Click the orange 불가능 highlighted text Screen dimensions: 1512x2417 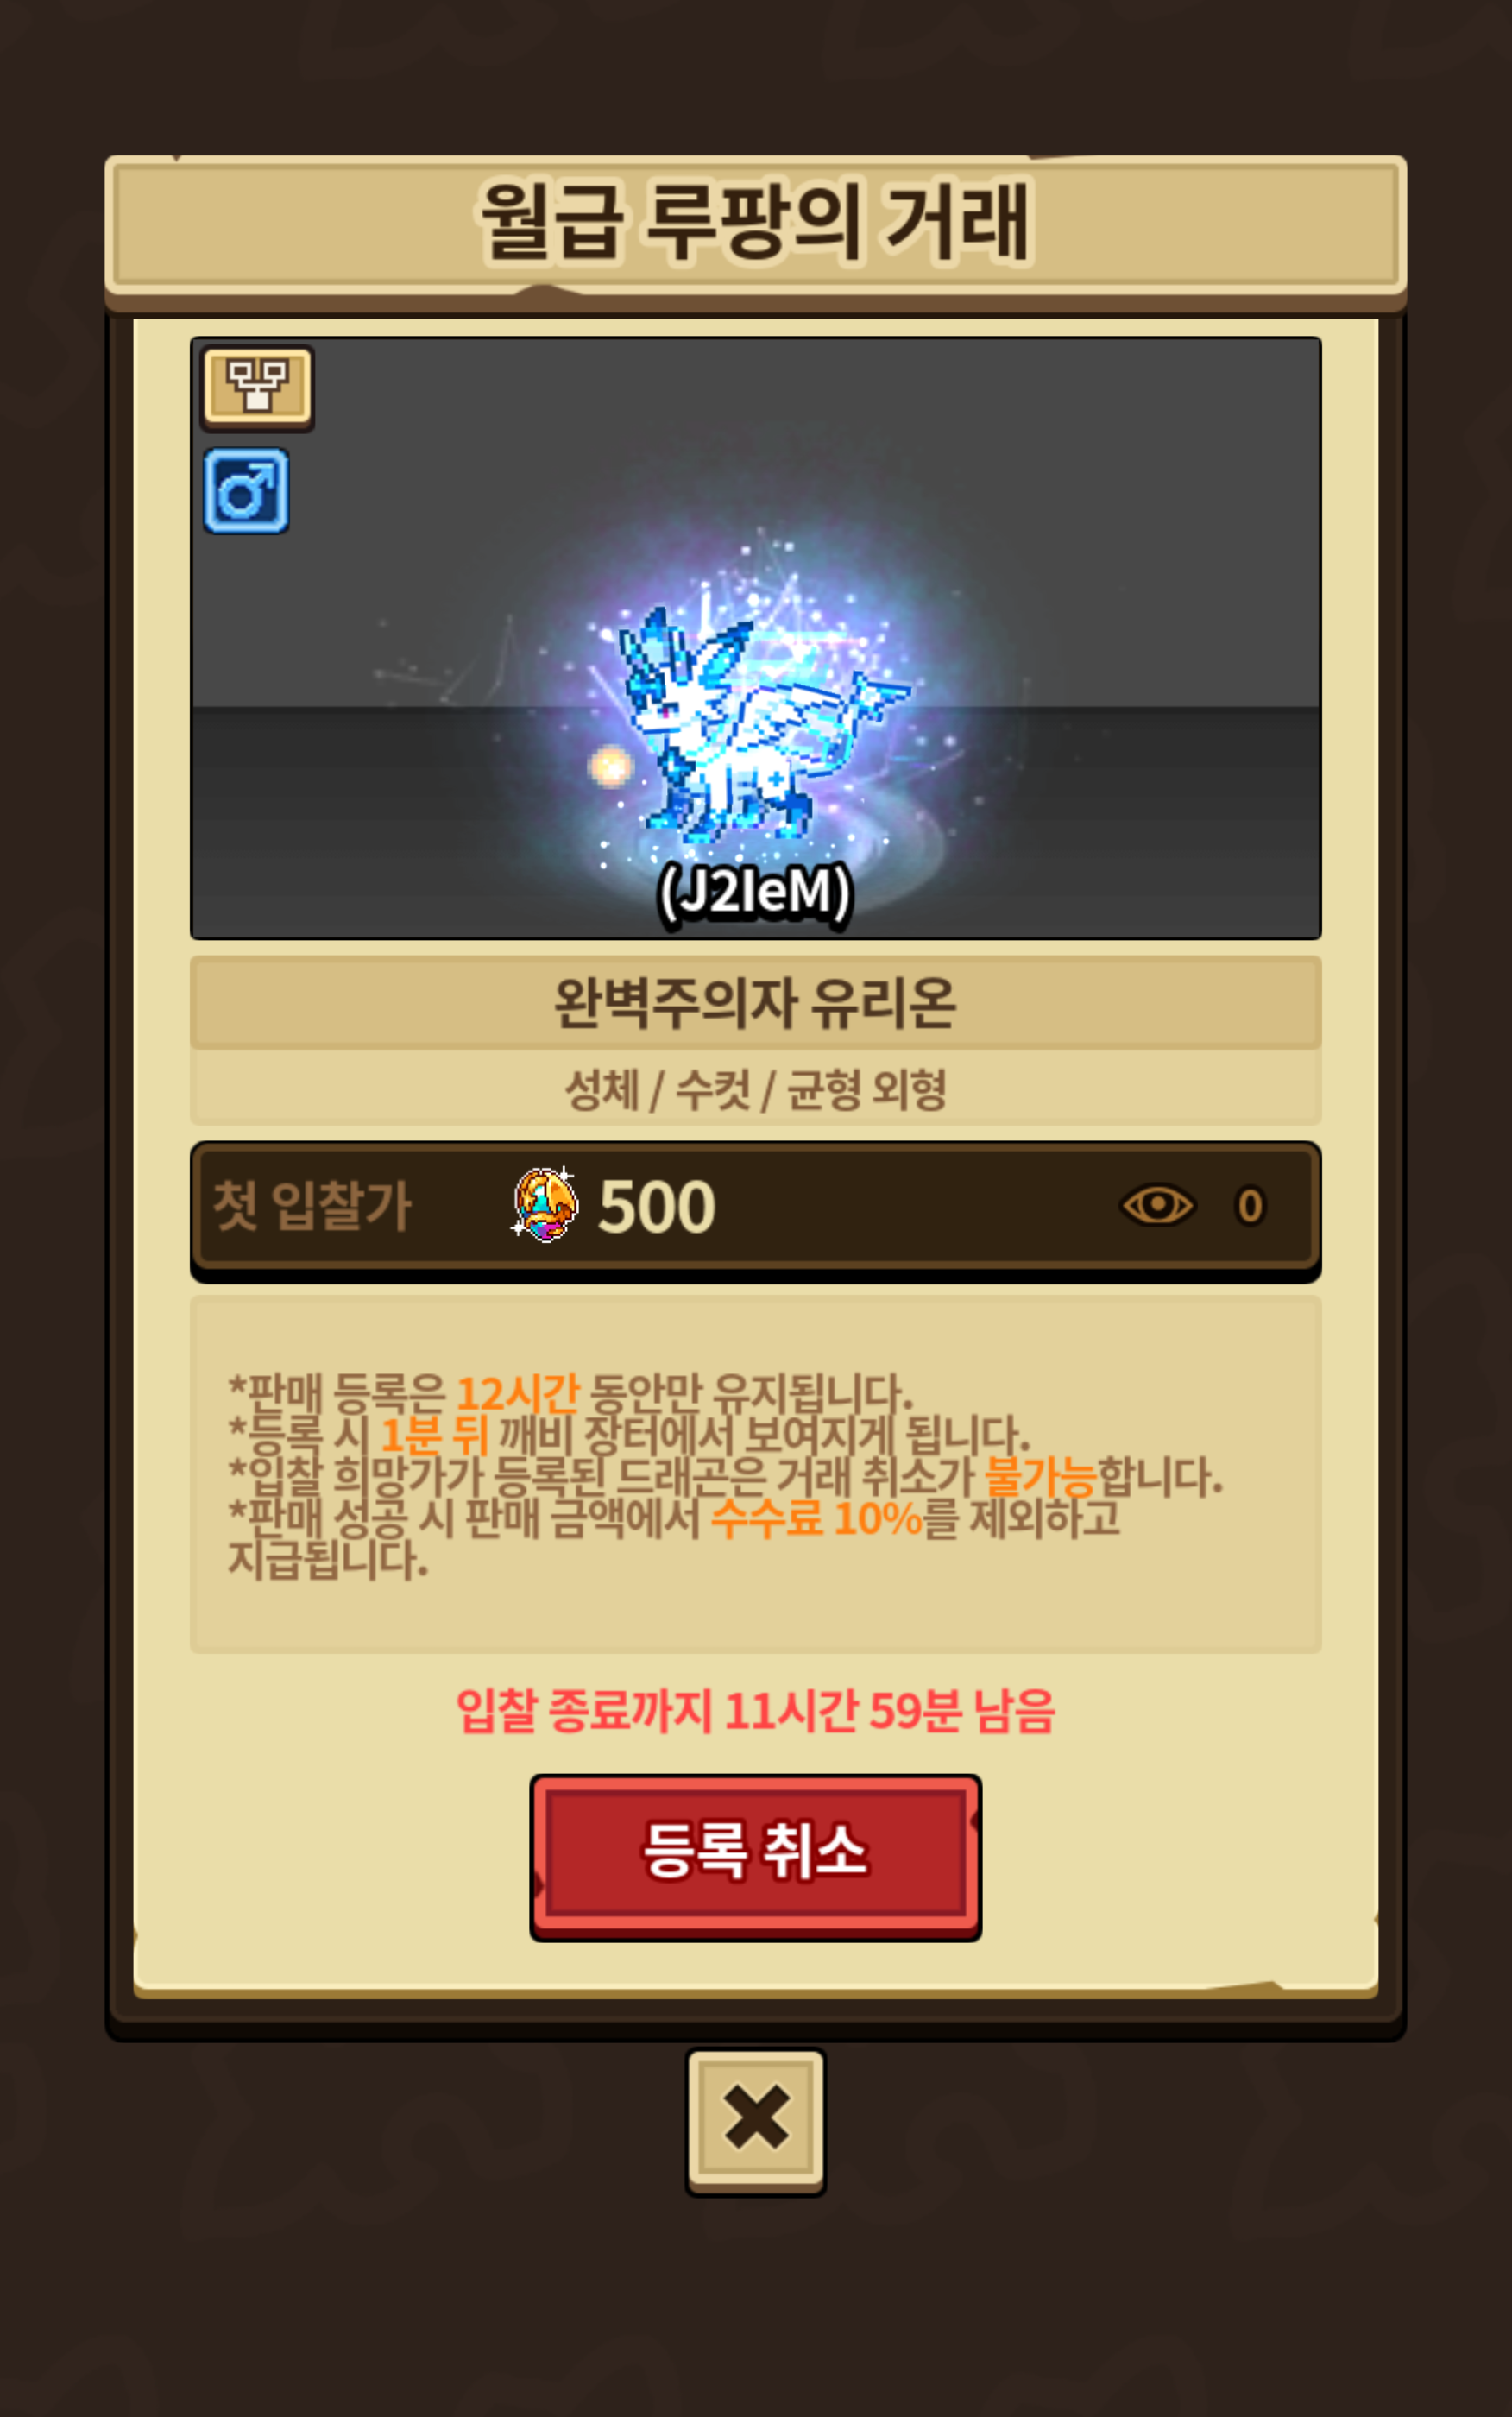coord(1041,1475)
